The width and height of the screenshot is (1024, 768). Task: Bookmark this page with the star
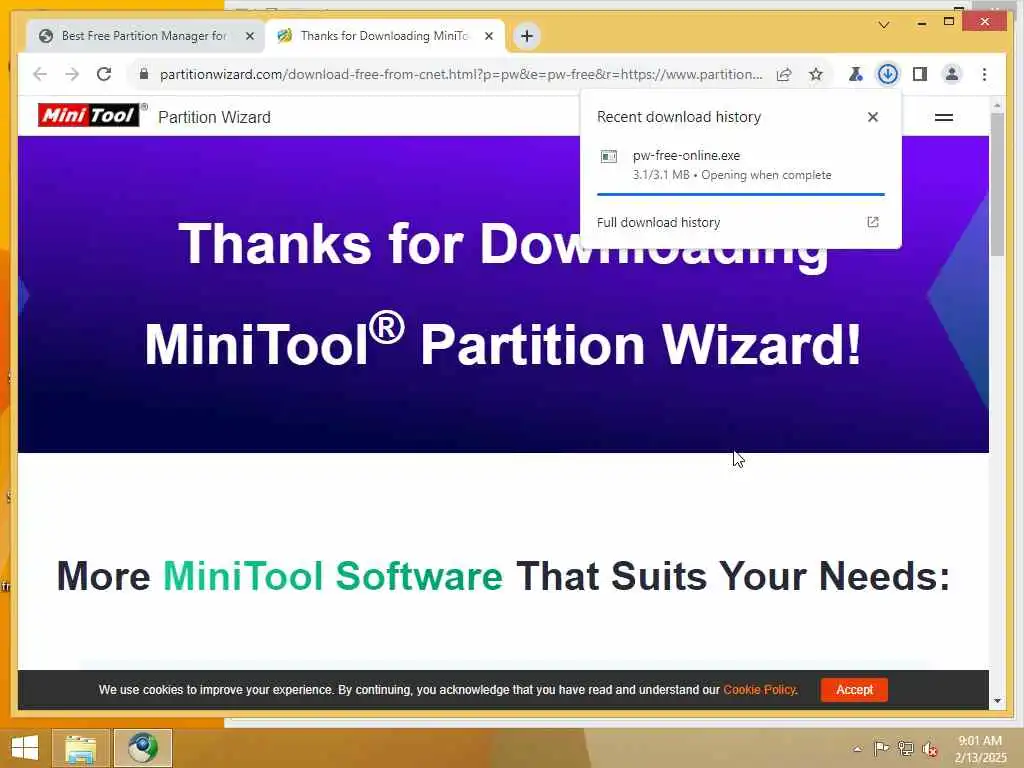(816, 74)
